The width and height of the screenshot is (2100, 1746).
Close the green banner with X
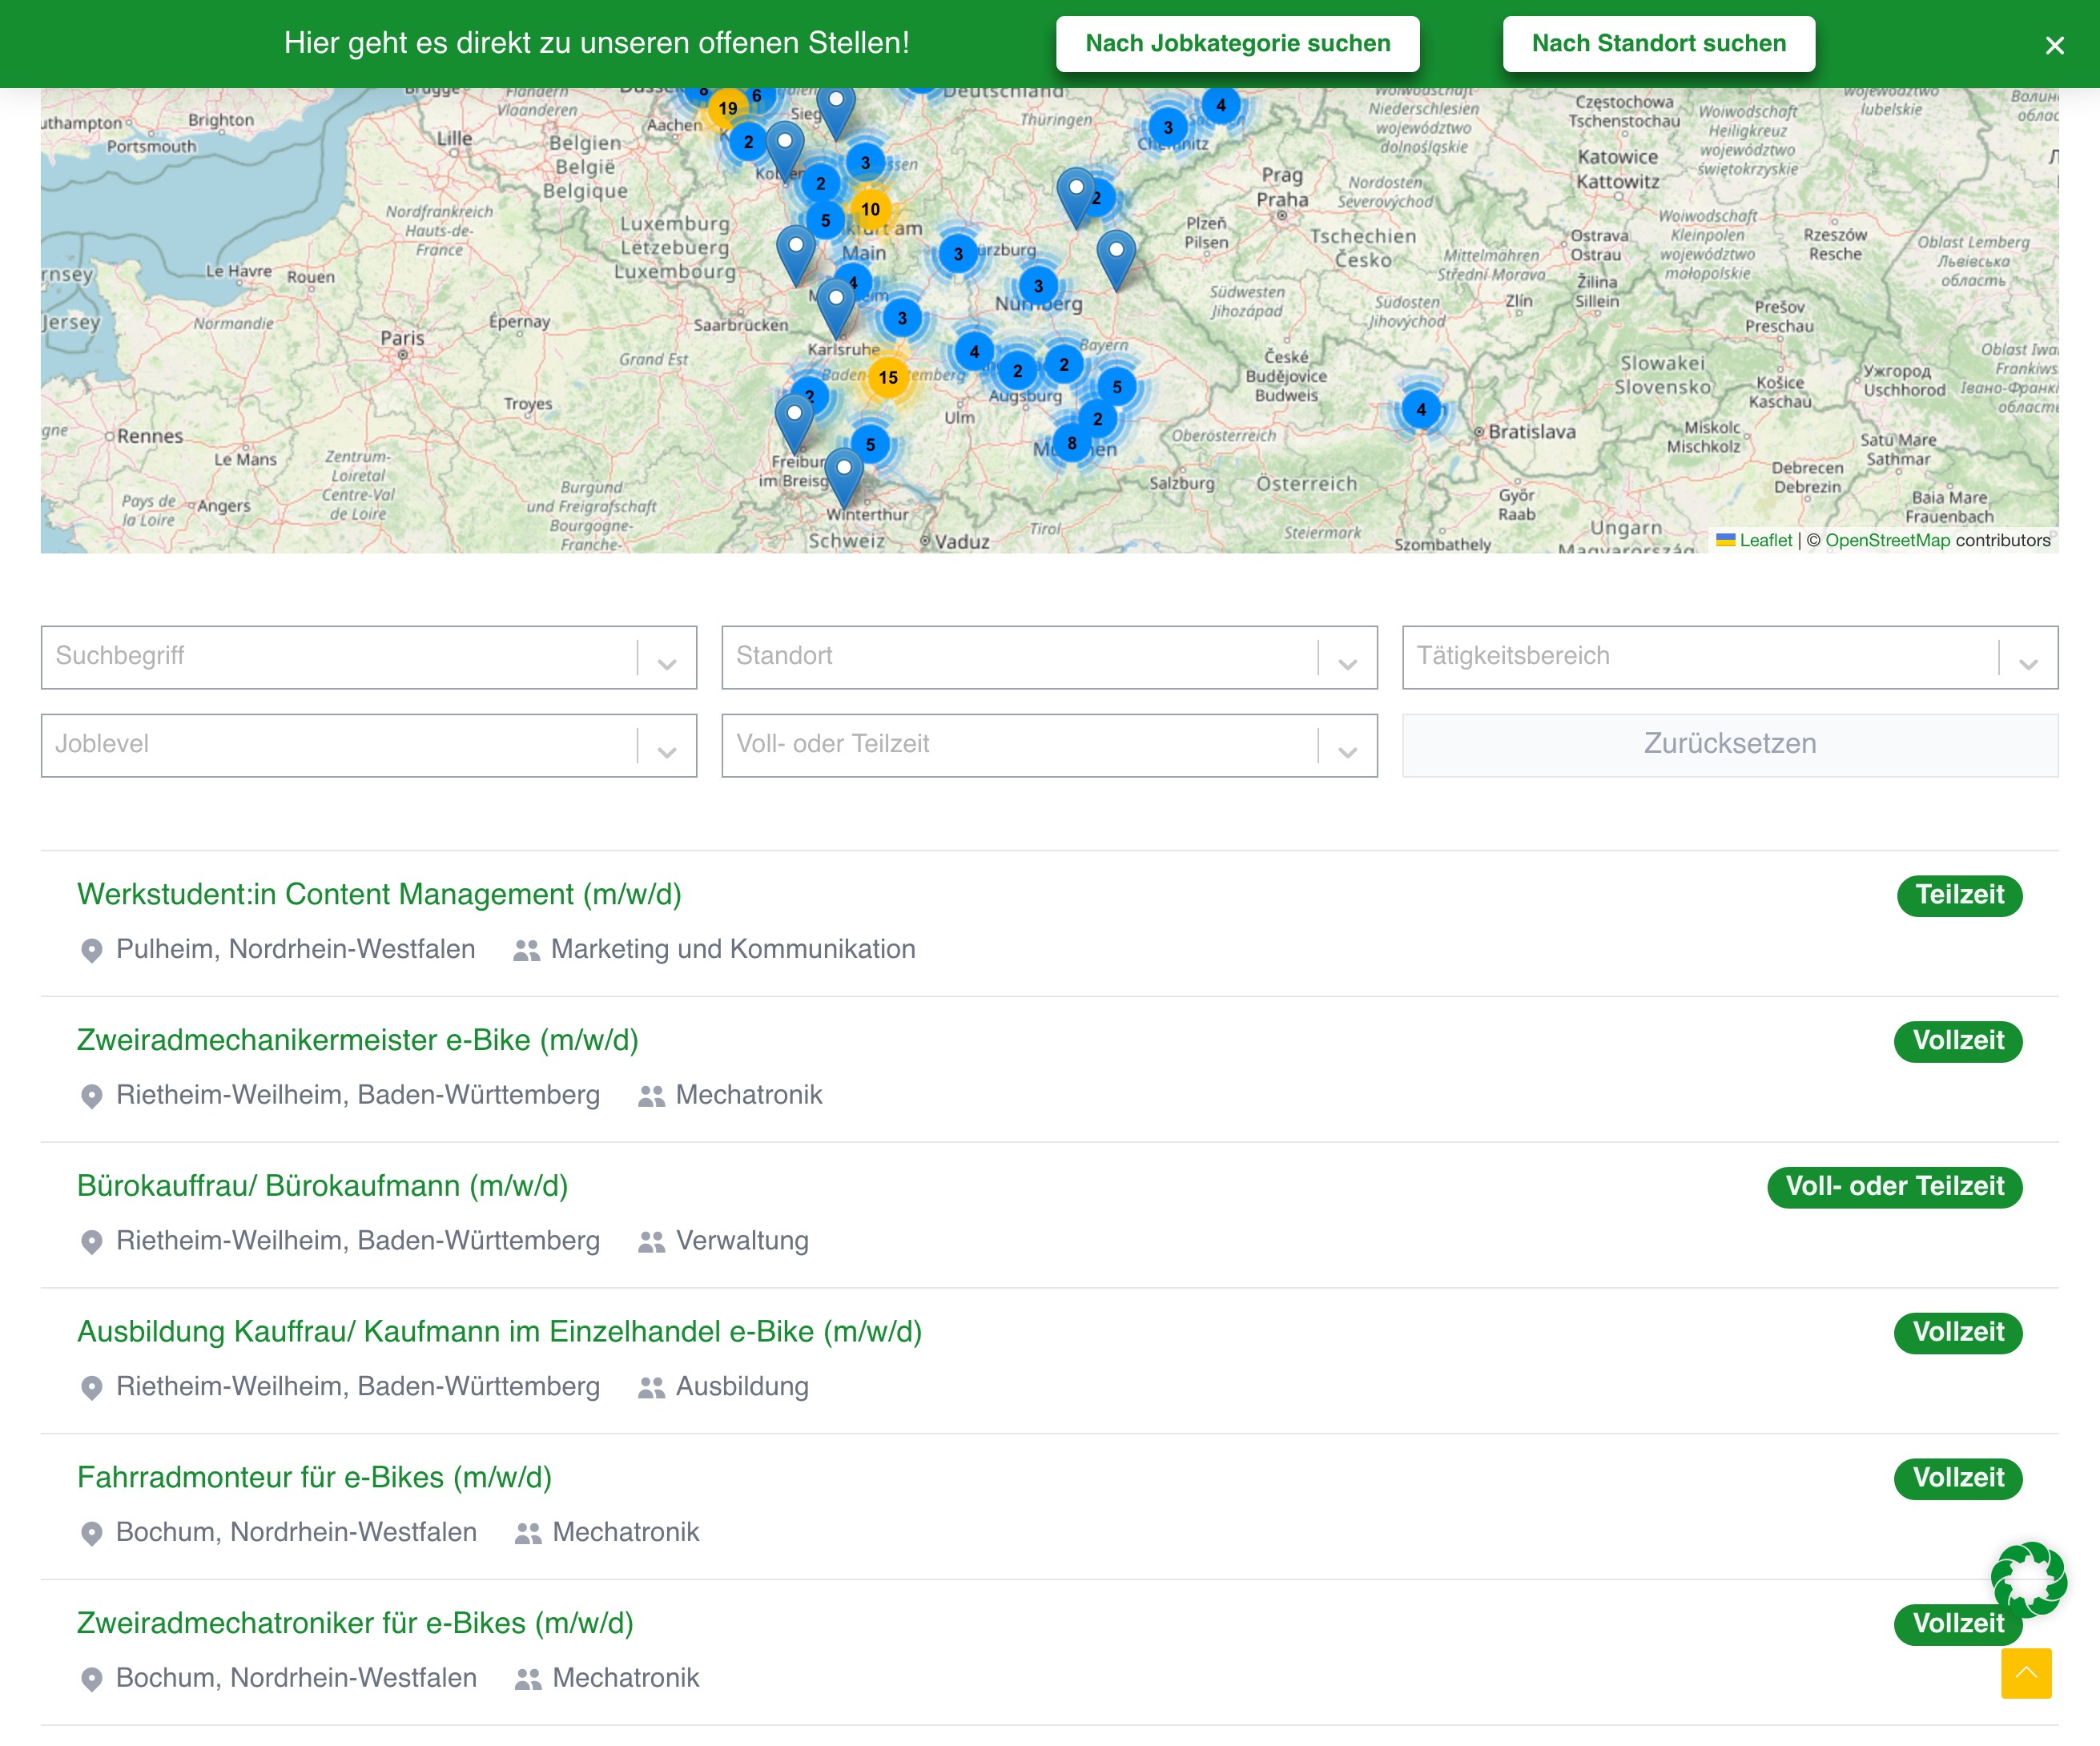click(2054, 45)
